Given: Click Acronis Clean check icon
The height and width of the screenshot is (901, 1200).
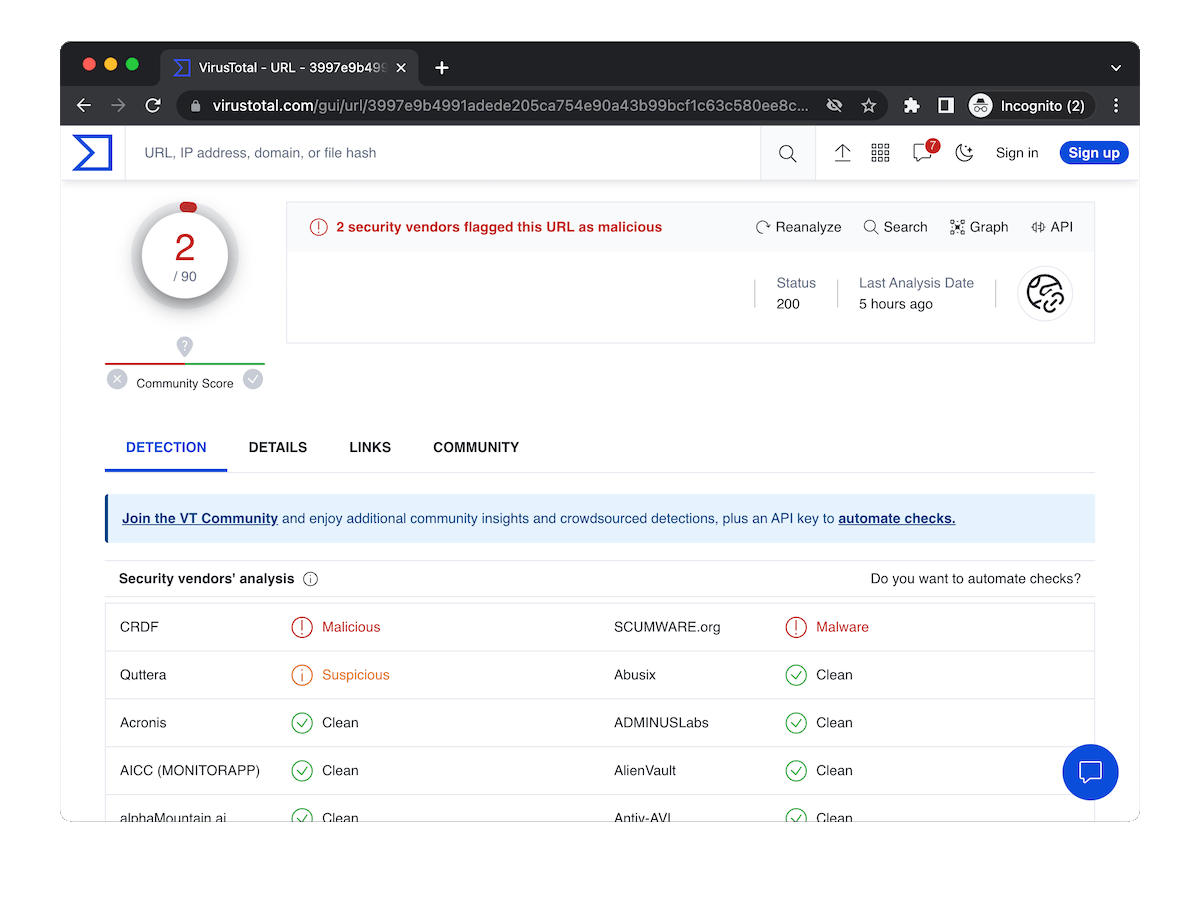Looking at the screenshot, I should (302, 723).
